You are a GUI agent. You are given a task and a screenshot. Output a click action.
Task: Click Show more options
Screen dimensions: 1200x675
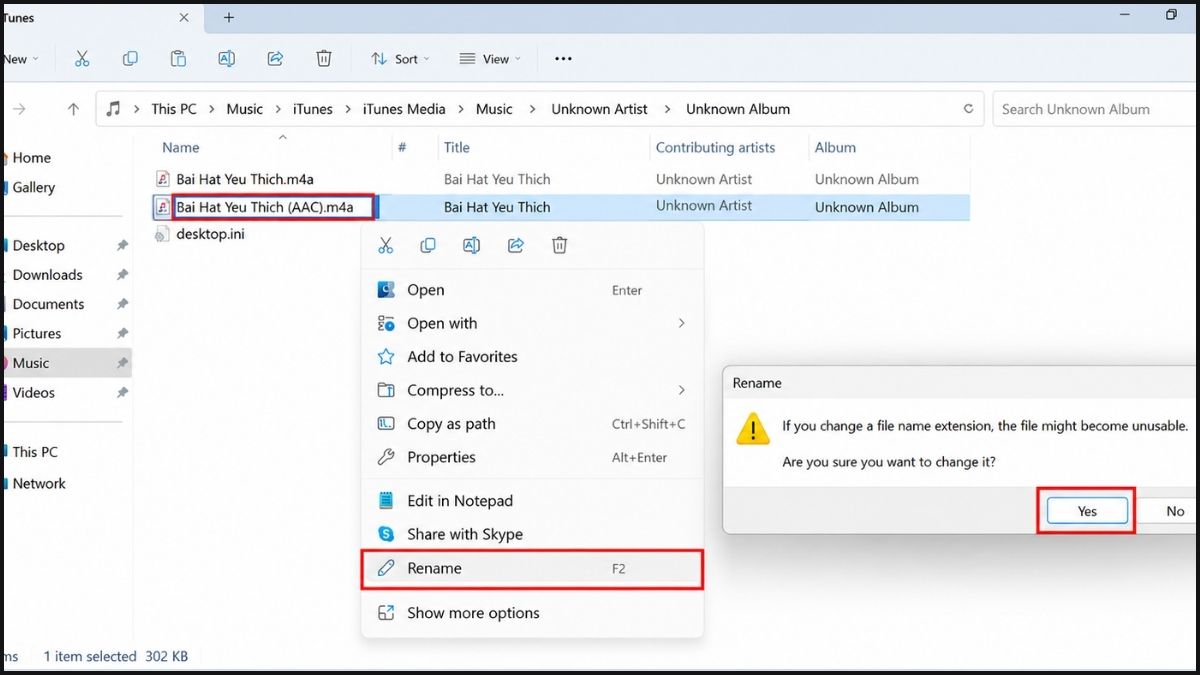pos(532,613)
